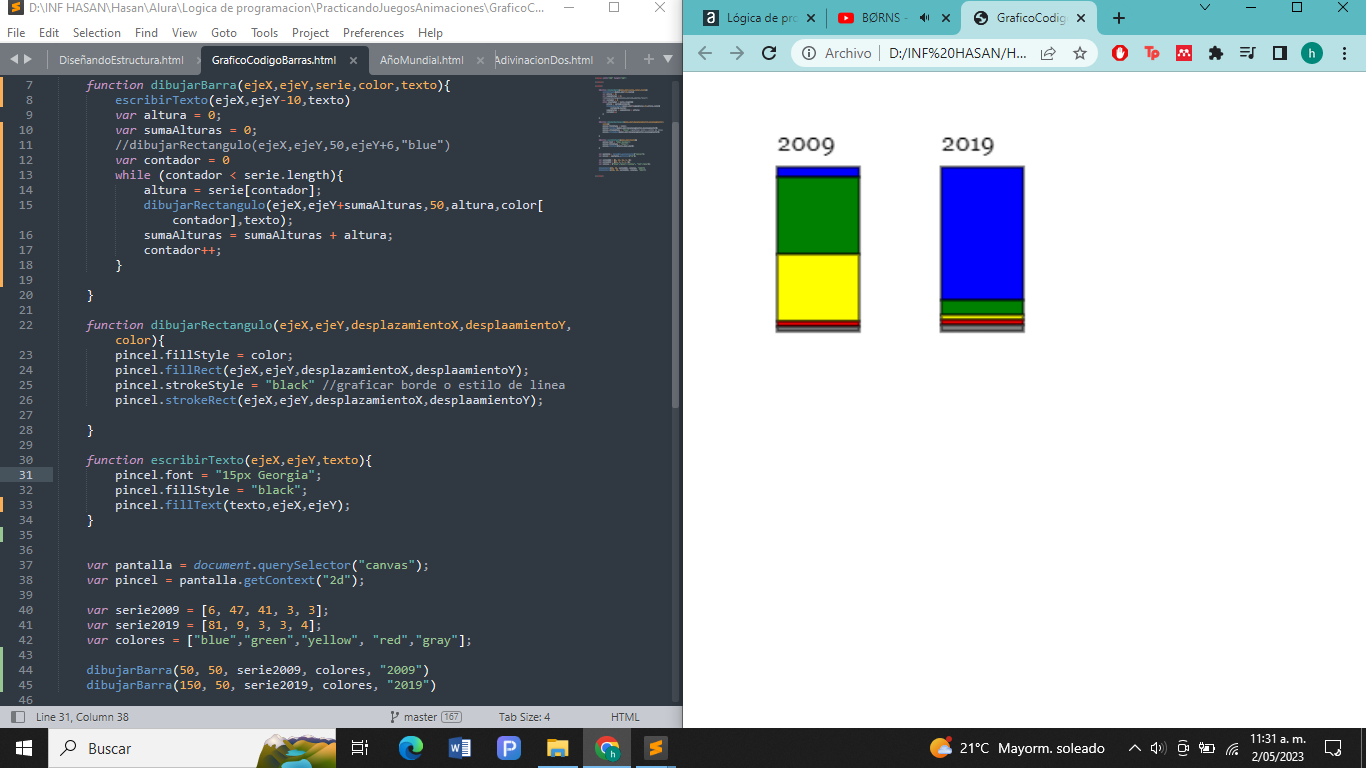Click the Chrome back arrow
Image resolution: width=1366 pixels, height=768 pixels.
705,53
